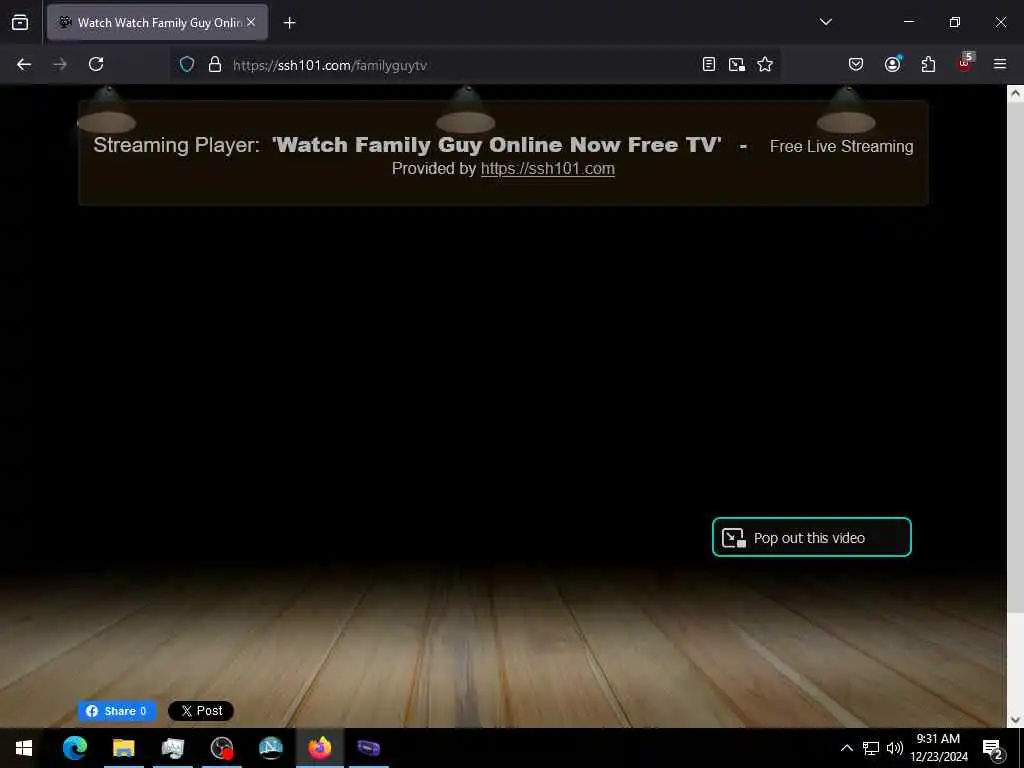
Task: Pop out this video button
Action: [811, 537]
